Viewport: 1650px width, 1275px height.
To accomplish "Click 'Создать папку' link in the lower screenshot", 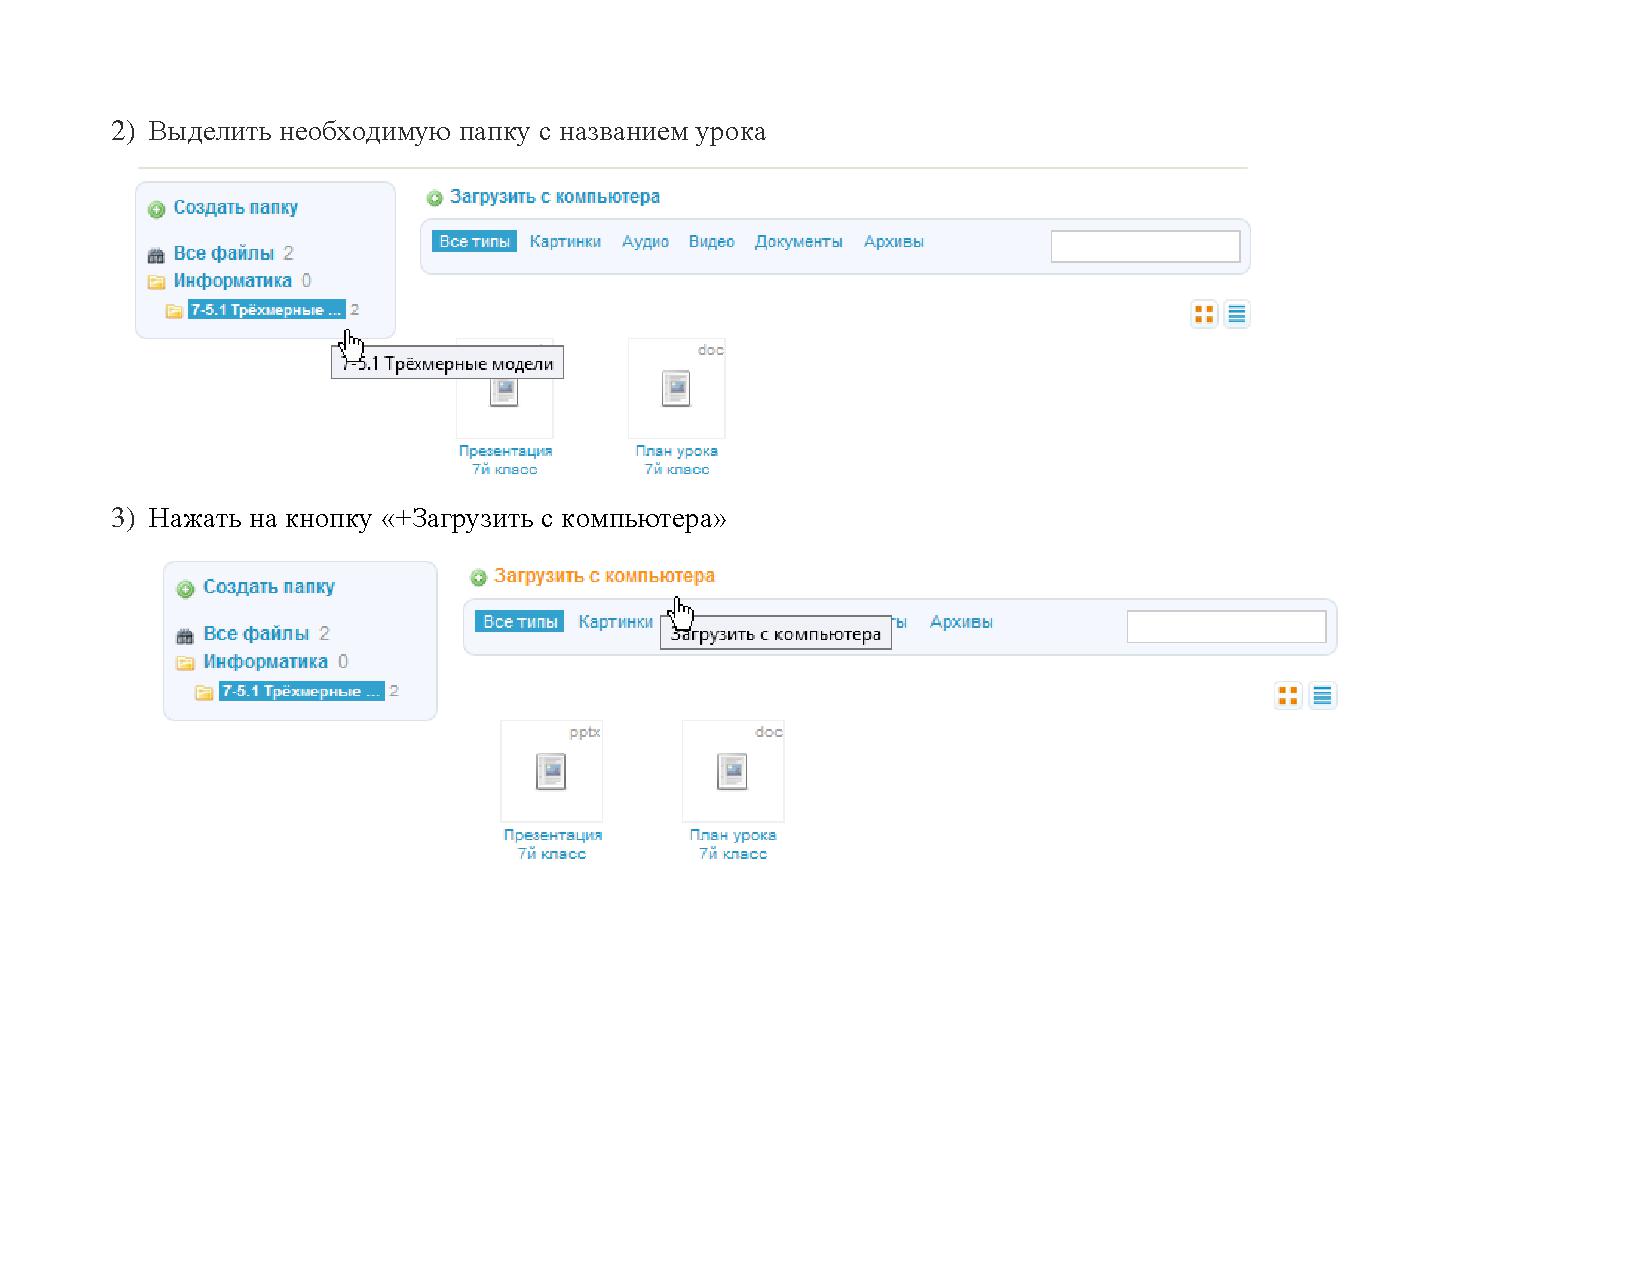I will [x=269, y=587].
